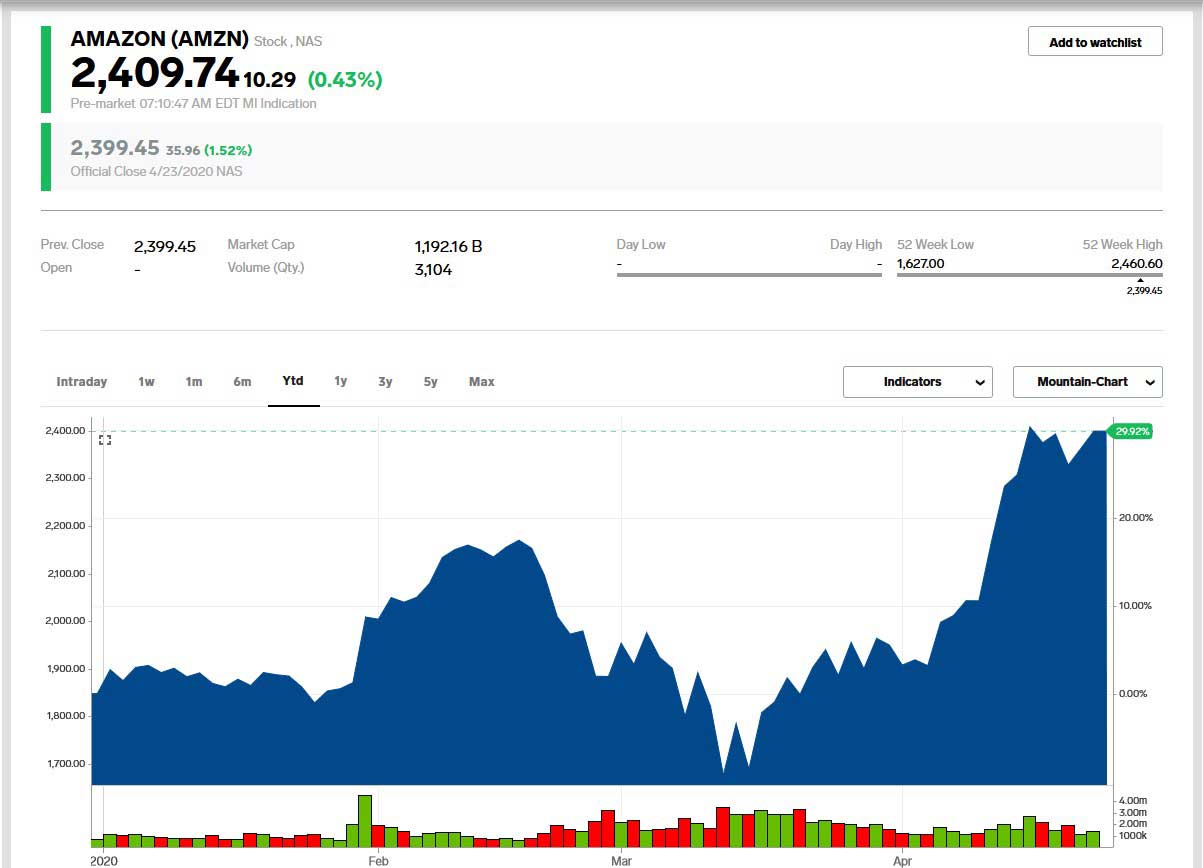Add Amazon to watchlist
Image resolution: width=1203 pixels, height=868 pixels.
pyautogui.click(x=1095, y=42)
